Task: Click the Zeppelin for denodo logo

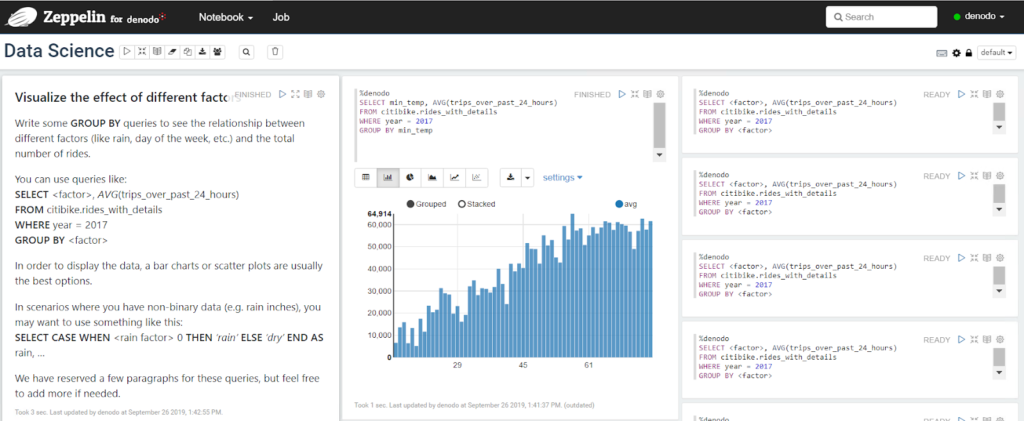Action: (88, 17)
